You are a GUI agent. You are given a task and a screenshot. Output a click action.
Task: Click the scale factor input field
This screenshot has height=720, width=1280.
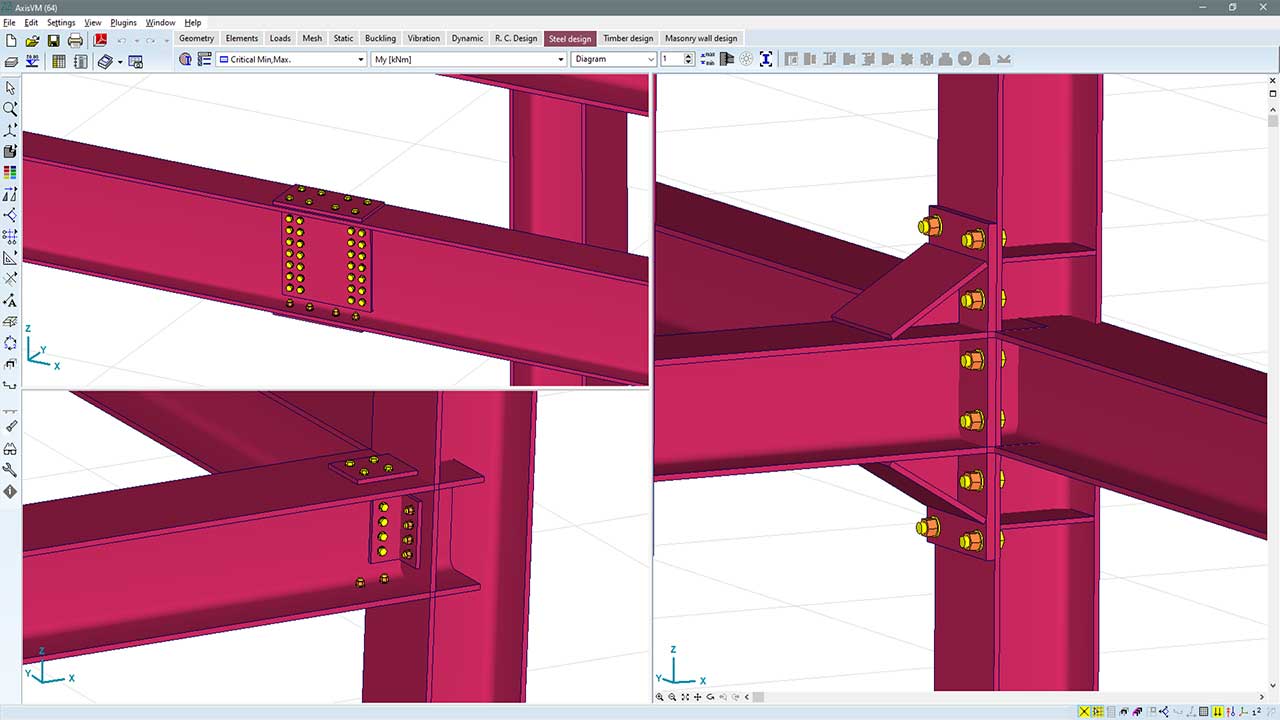pos(671,59)
